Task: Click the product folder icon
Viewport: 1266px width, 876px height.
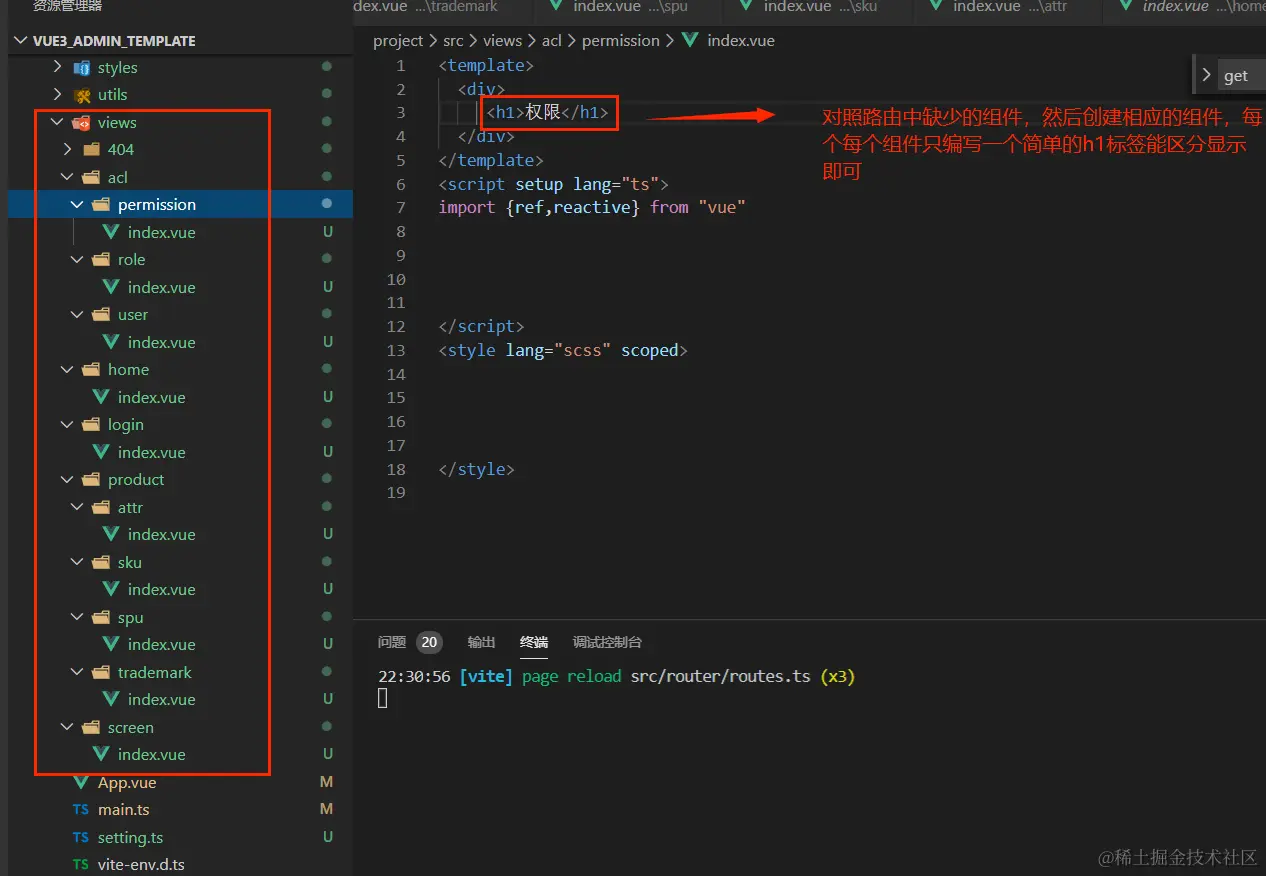Action: tap(92, 479)
